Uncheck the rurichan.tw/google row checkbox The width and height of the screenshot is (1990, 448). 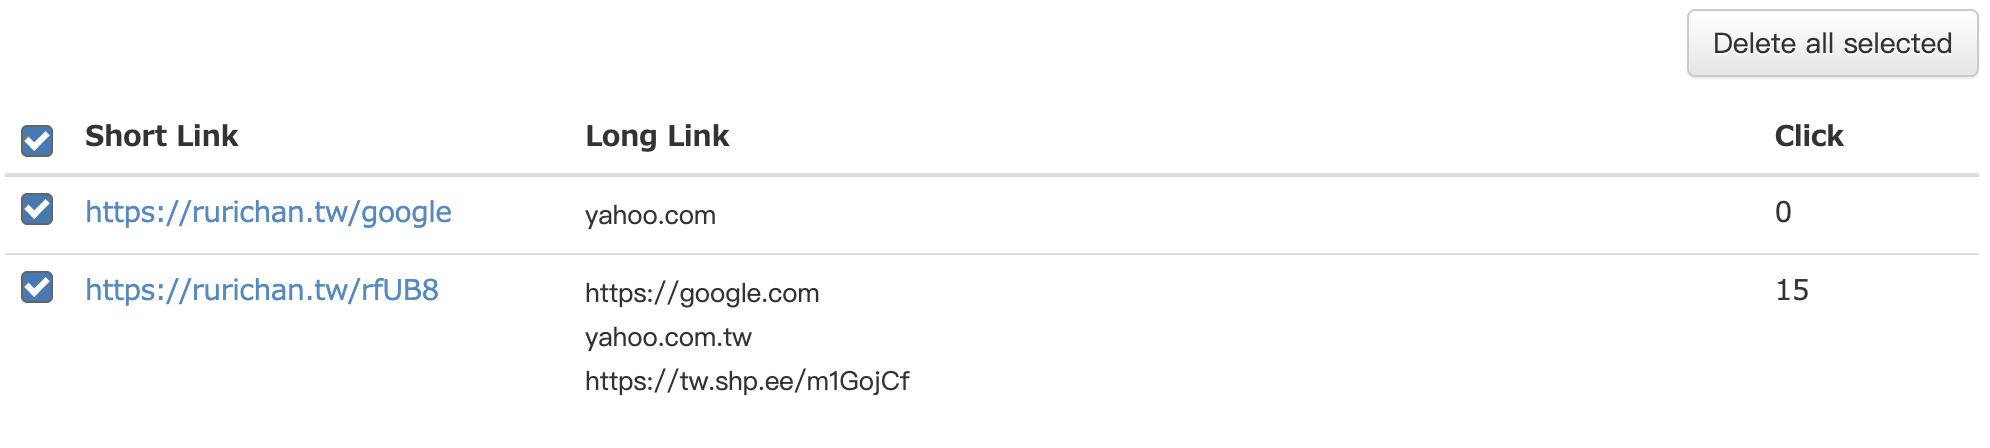(37, 209)
